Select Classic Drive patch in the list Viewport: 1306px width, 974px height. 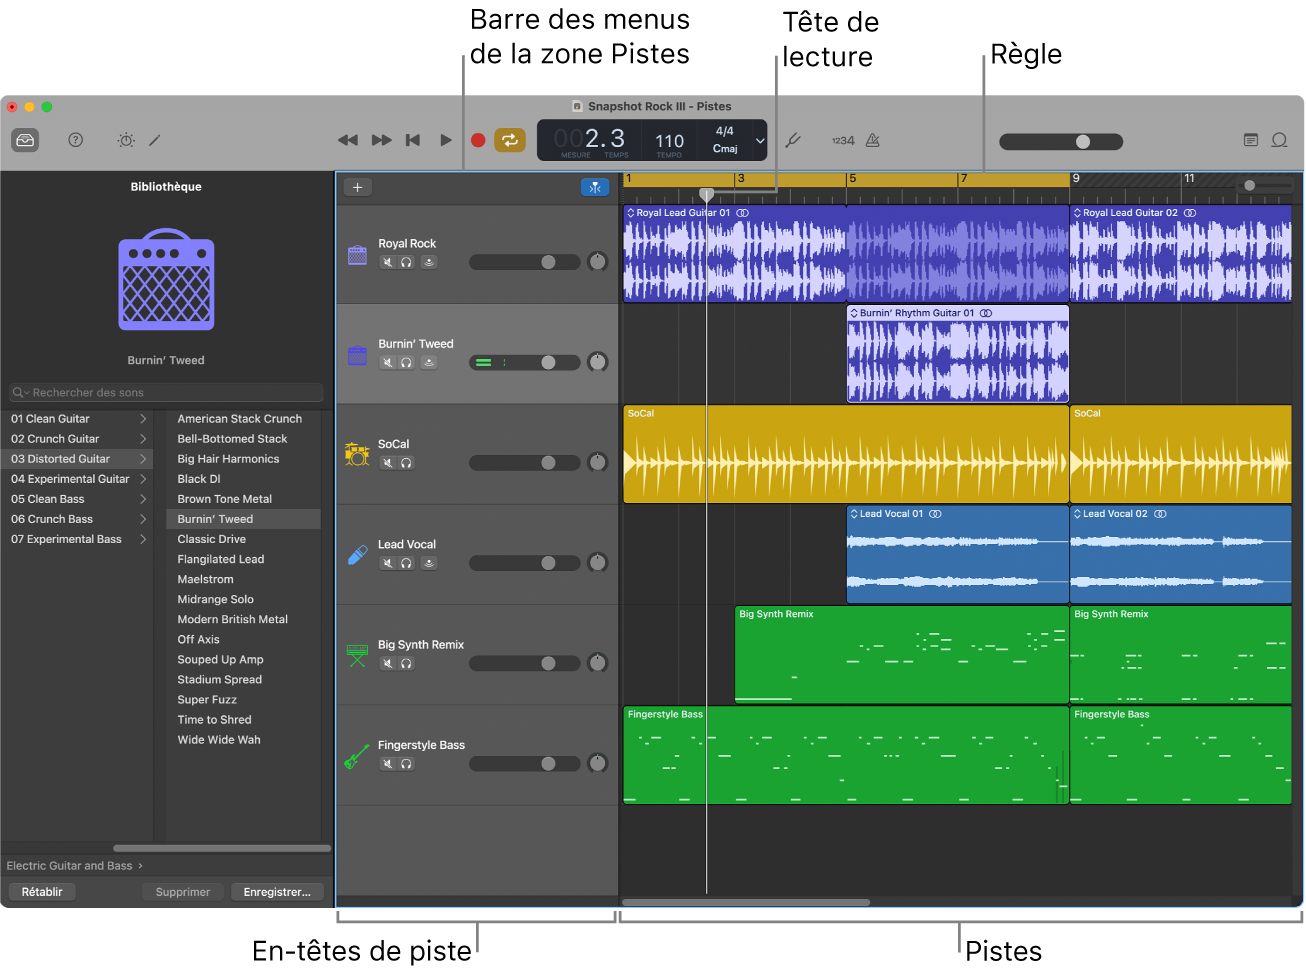point(211,539)
